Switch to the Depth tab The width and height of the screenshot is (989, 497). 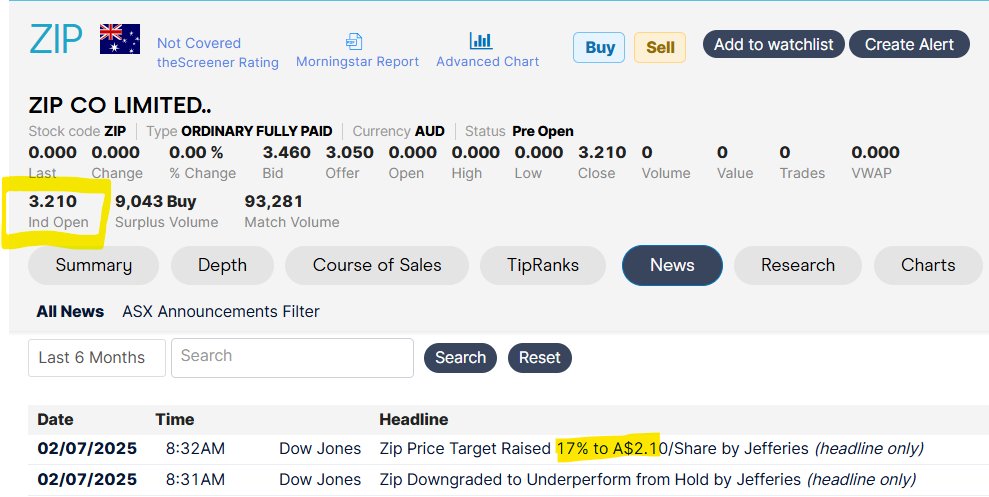click(x=222, y=265)
